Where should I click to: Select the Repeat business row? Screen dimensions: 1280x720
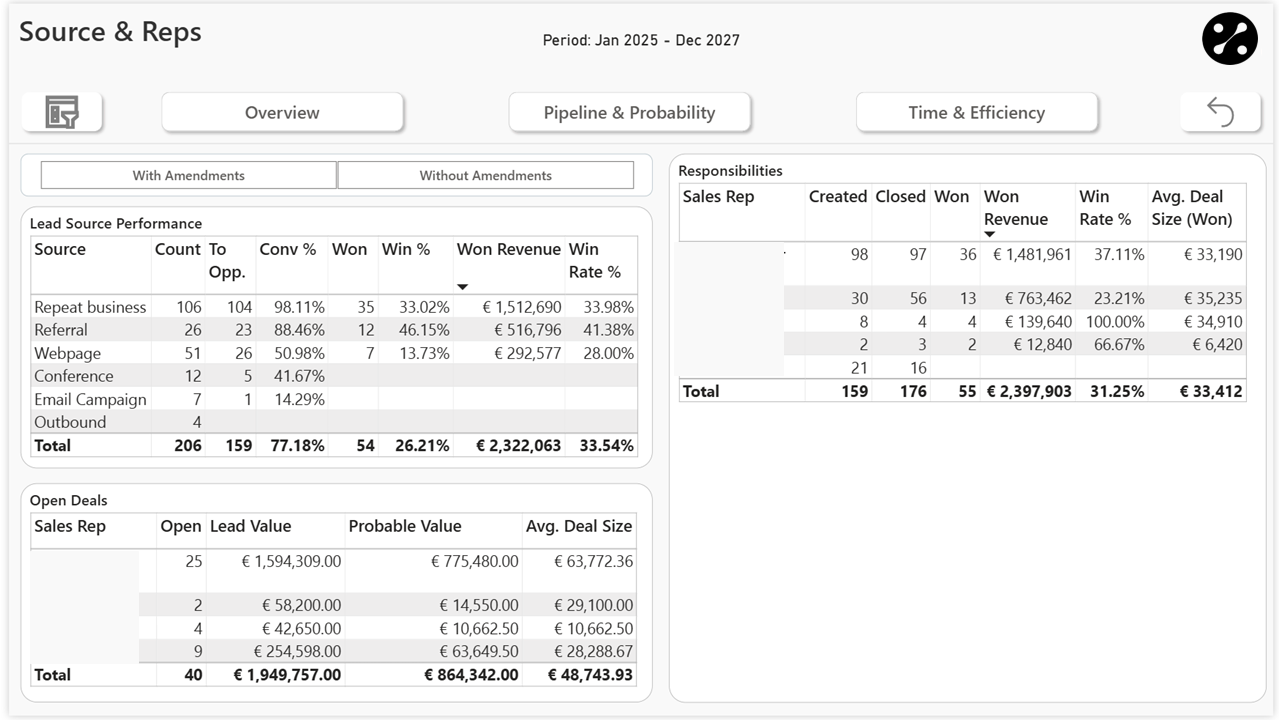[x=90, y=307]
